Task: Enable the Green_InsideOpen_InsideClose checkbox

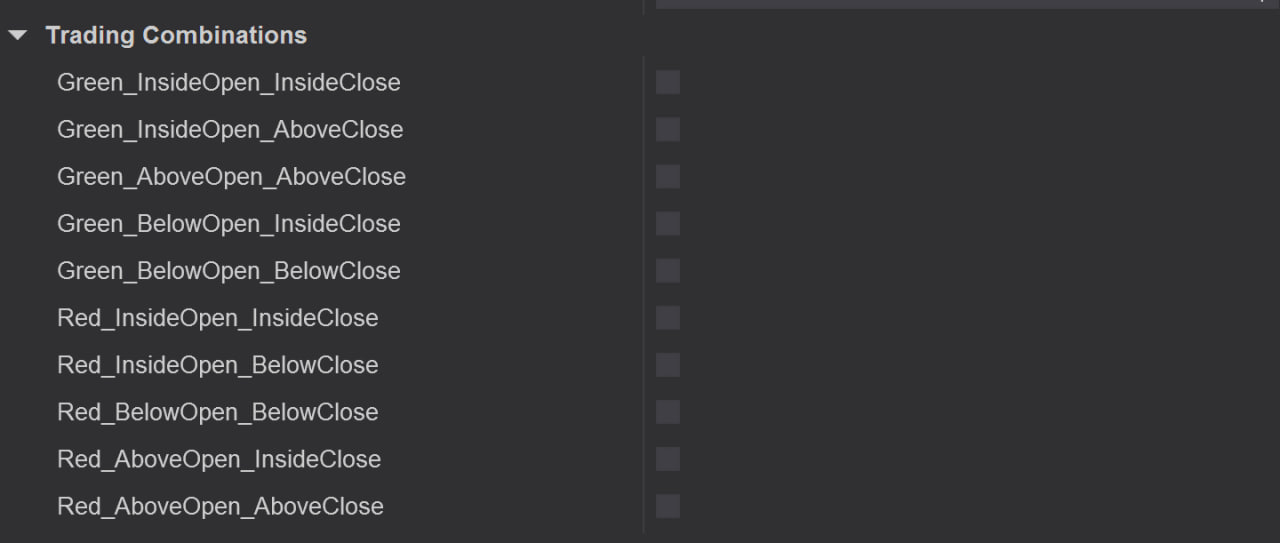Action: pos(668,82)
